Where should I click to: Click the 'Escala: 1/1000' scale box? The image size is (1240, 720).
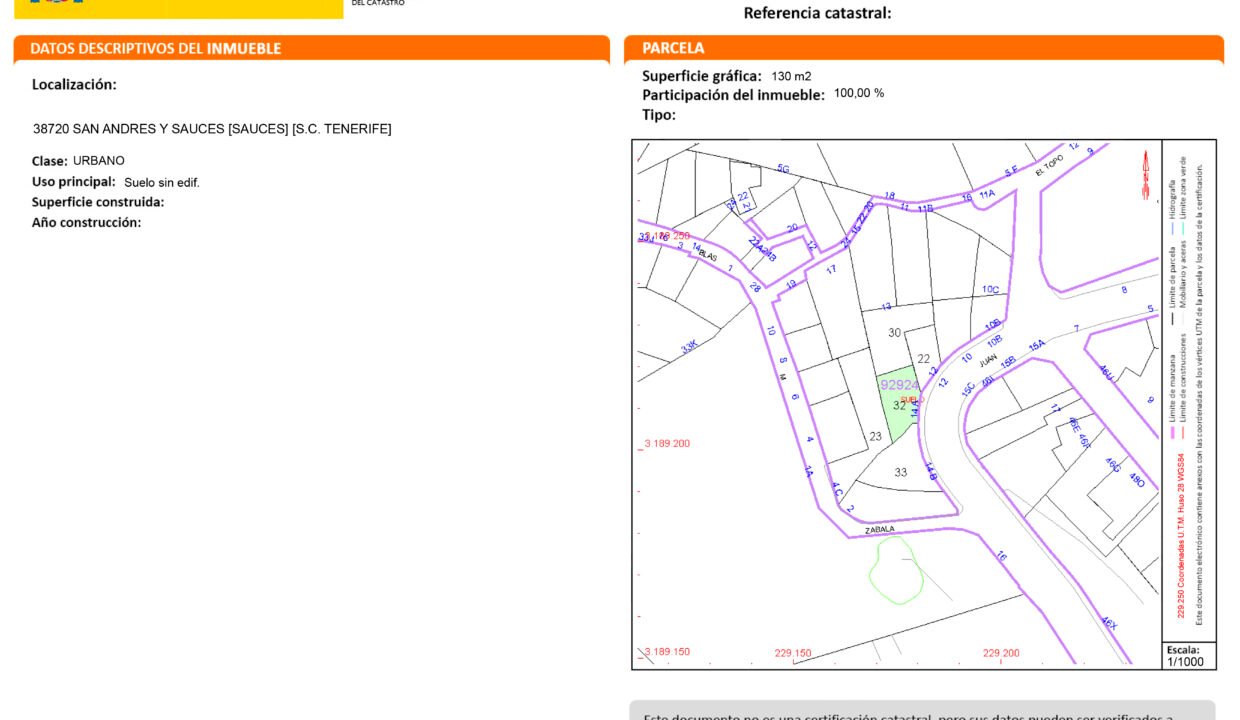[x=1189, y=655]
